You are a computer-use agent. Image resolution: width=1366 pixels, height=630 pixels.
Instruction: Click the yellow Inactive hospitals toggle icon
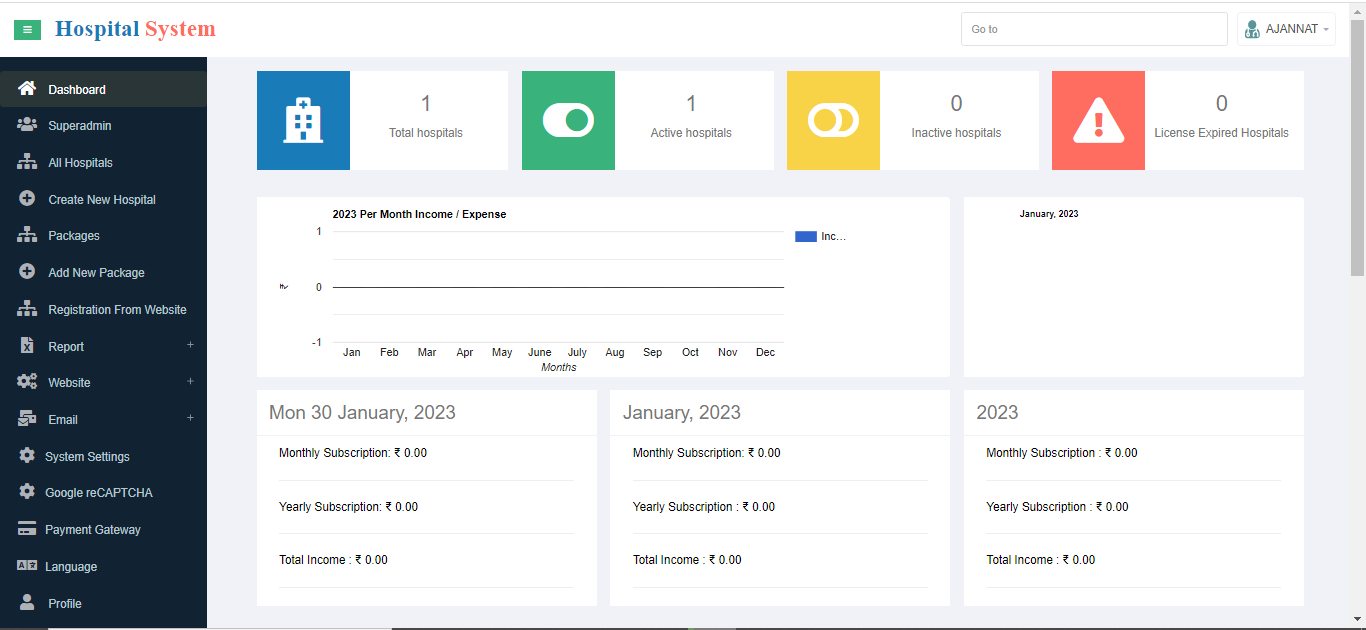pos(833,121)
